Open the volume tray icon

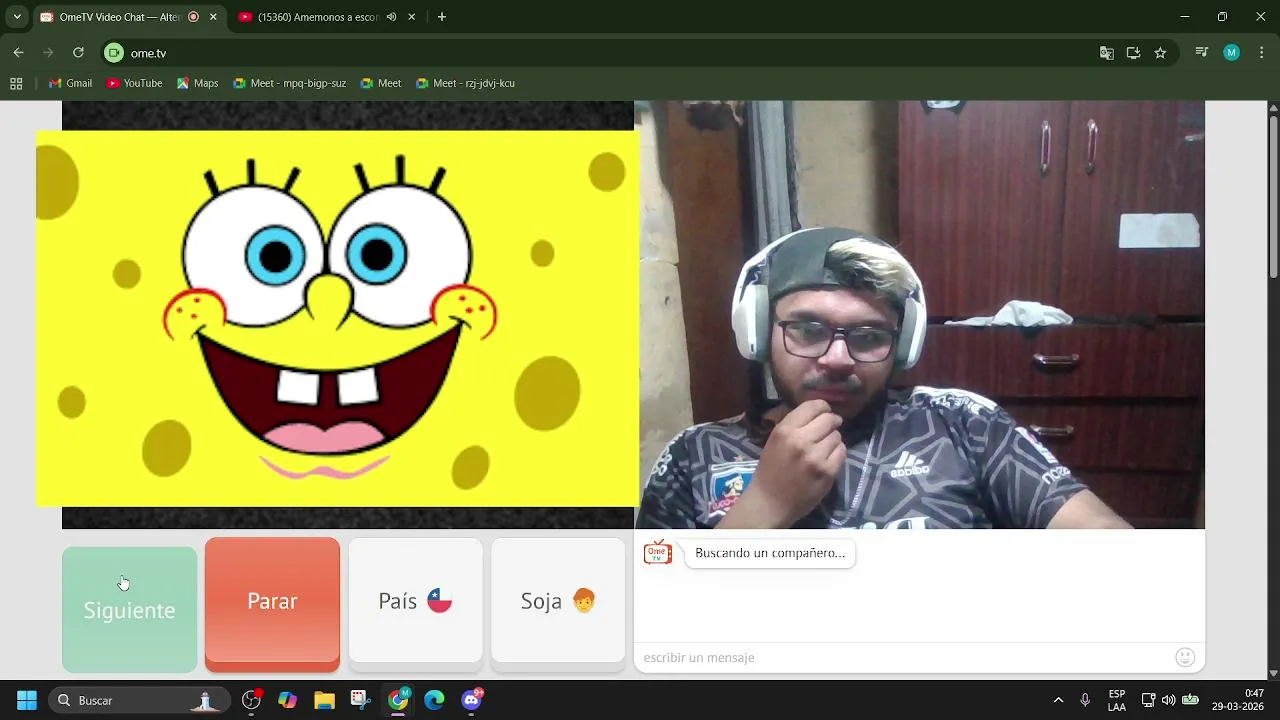point(1168,700)
